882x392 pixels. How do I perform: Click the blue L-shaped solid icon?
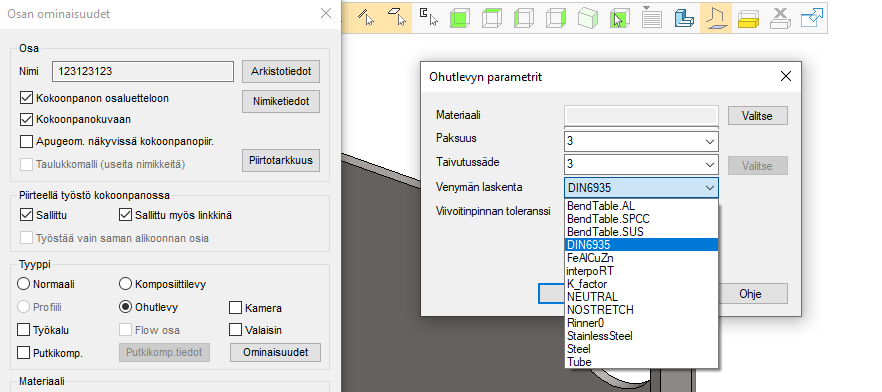click(x=684, y=17)
